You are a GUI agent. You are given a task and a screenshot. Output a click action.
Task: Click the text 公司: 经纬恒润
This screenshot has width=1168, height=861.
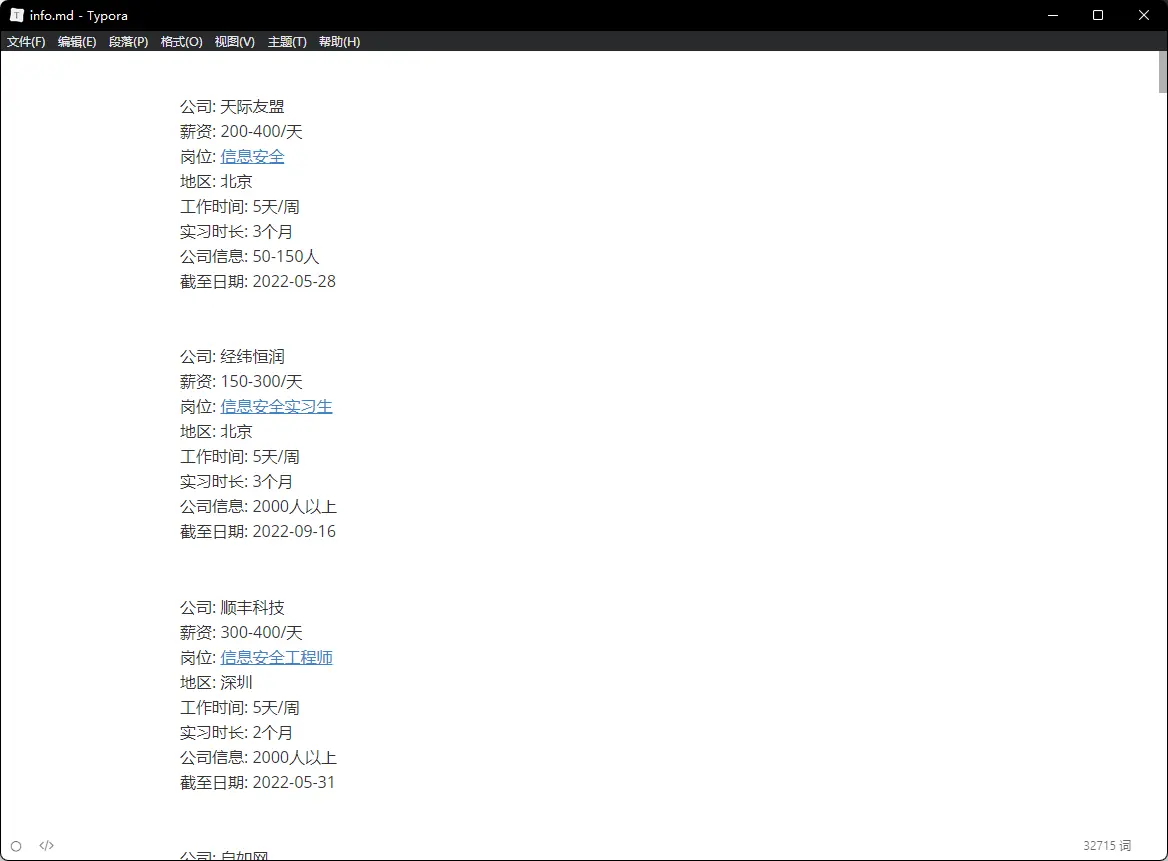pos(232,357)
